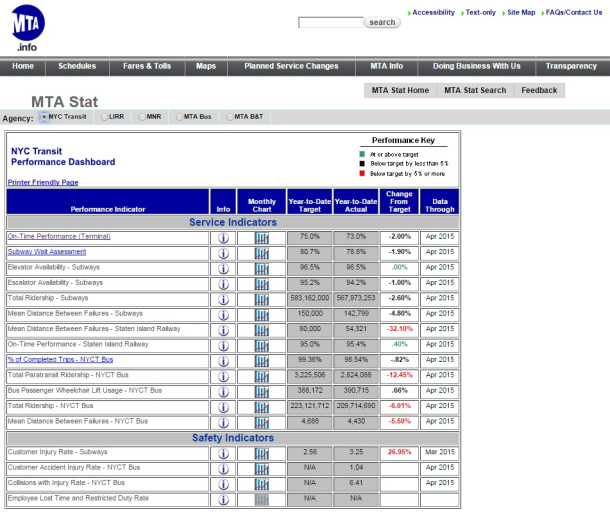Open info icon for Employee Lost Time Rate
Screen dimensions: 610x512
coord(223,500)
